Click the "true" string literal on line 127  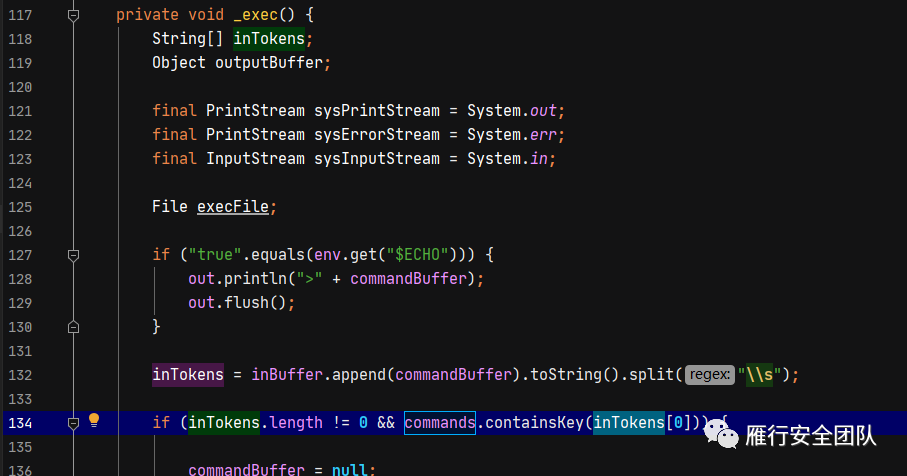tap(215, 254)
